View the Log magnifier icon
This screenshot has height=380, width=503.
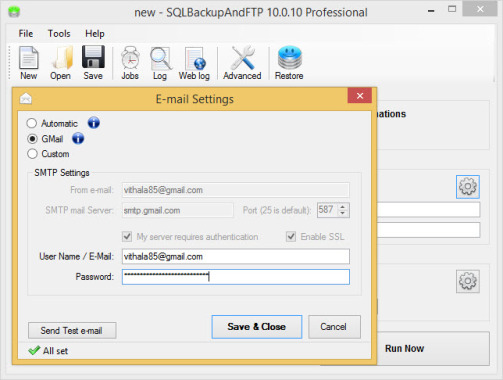tap(160, 63)
